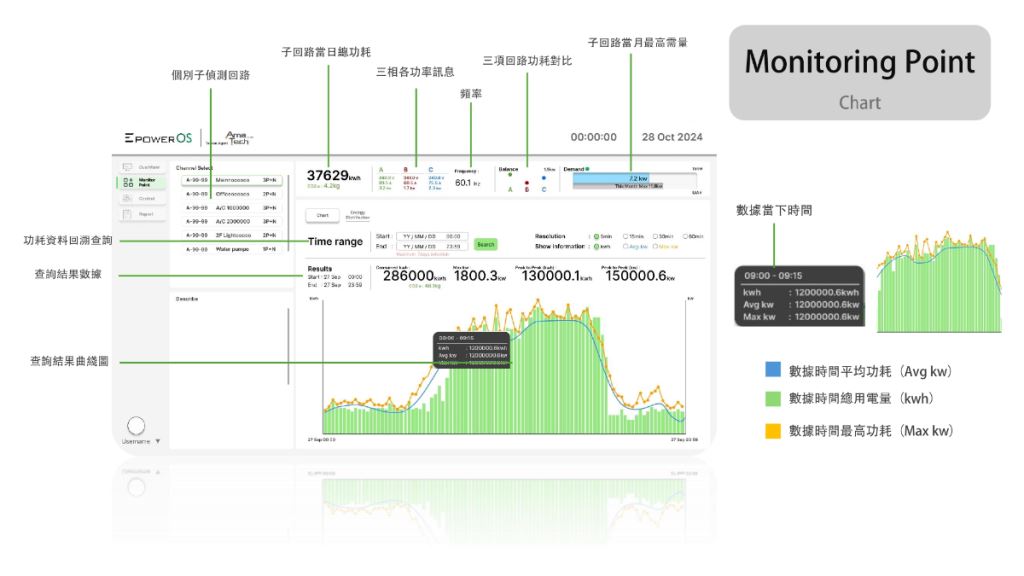Screen dimensions: 1024x576
Task: Click the 286000 kwh consumed result
Action: [x=414, y=276]
